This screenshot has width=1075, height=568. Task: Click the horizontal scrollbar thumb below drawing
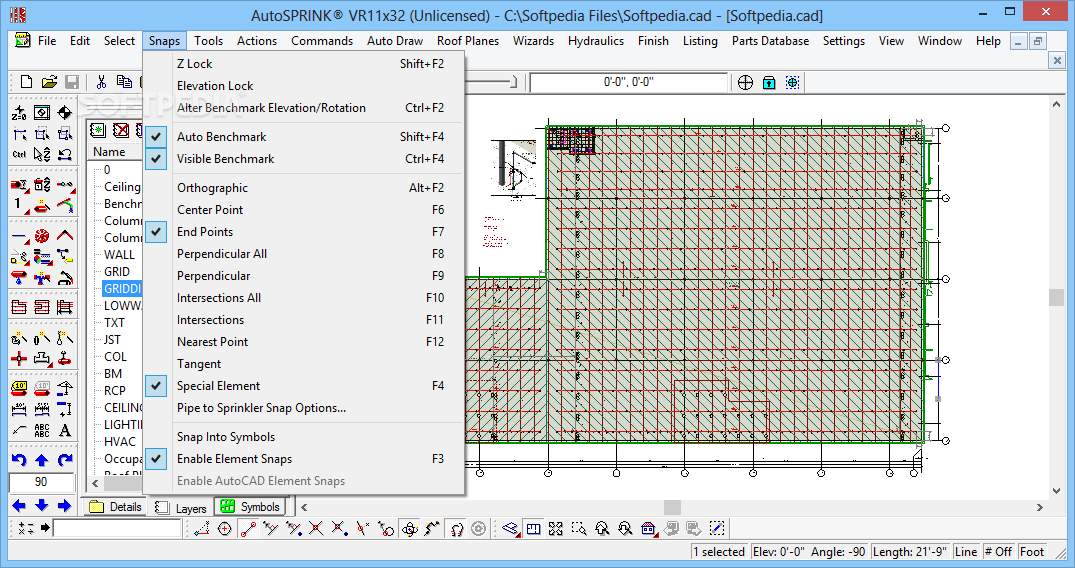[x=673, y=507]
